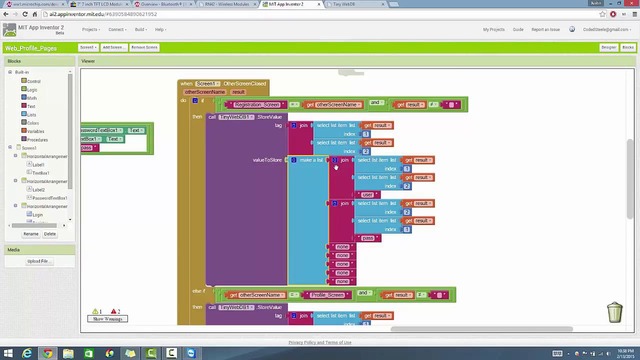Screen dimensions: 640x360
Task: Click the MIT App Inventor logo
Action: coord(9,30)
